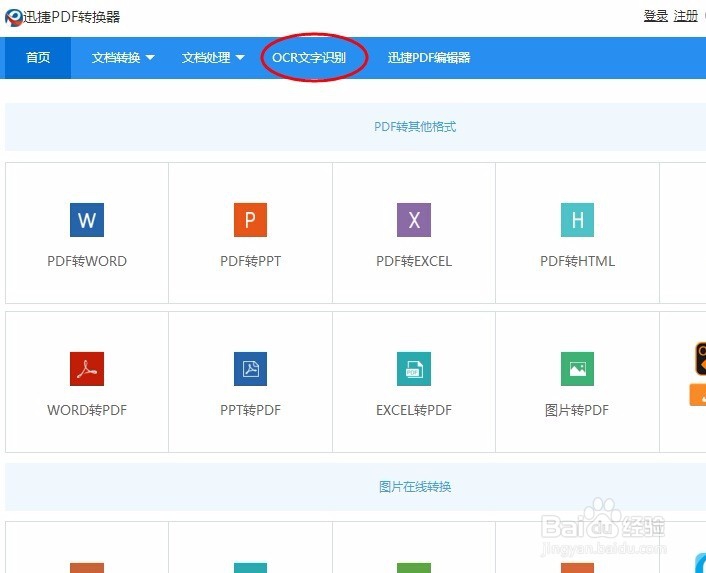Click the 图片在线转换 section header
This screenshot has height=573, width=706.
coord(415,487)
